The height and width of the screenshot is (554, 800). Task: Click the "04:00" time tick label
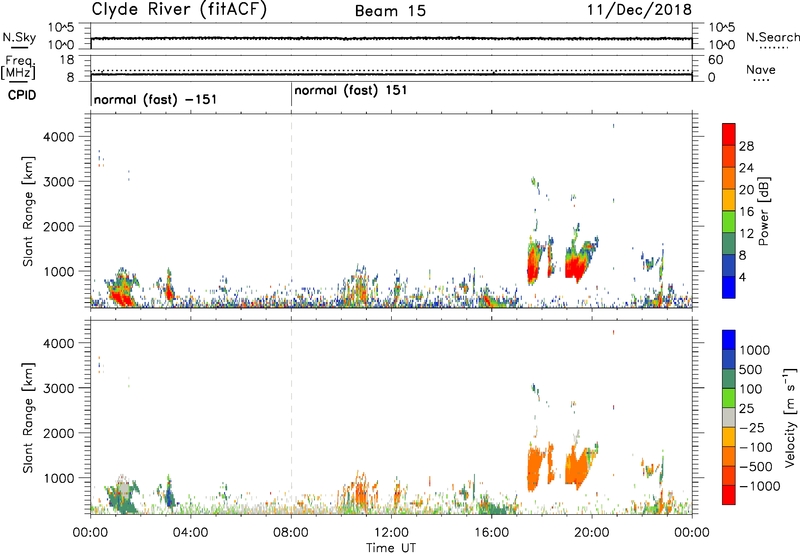pyautogui.click(x=190, y=533)
